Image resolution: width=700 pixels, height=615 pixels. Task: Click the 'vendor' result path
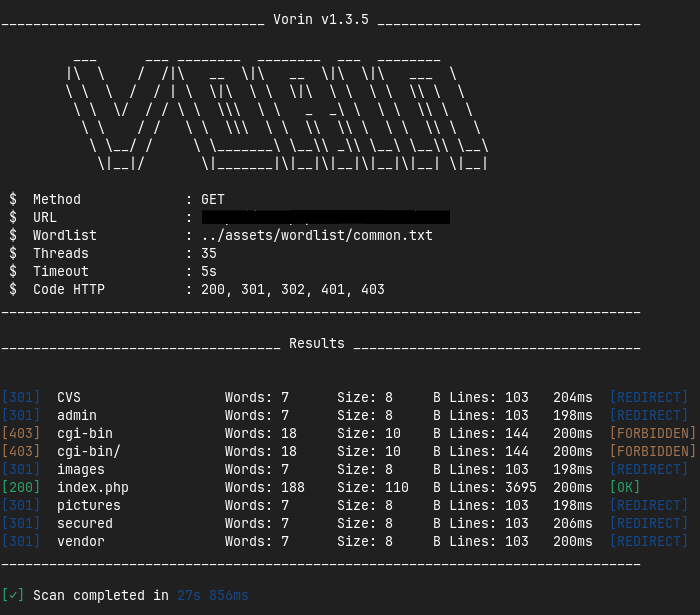point(81,541)
